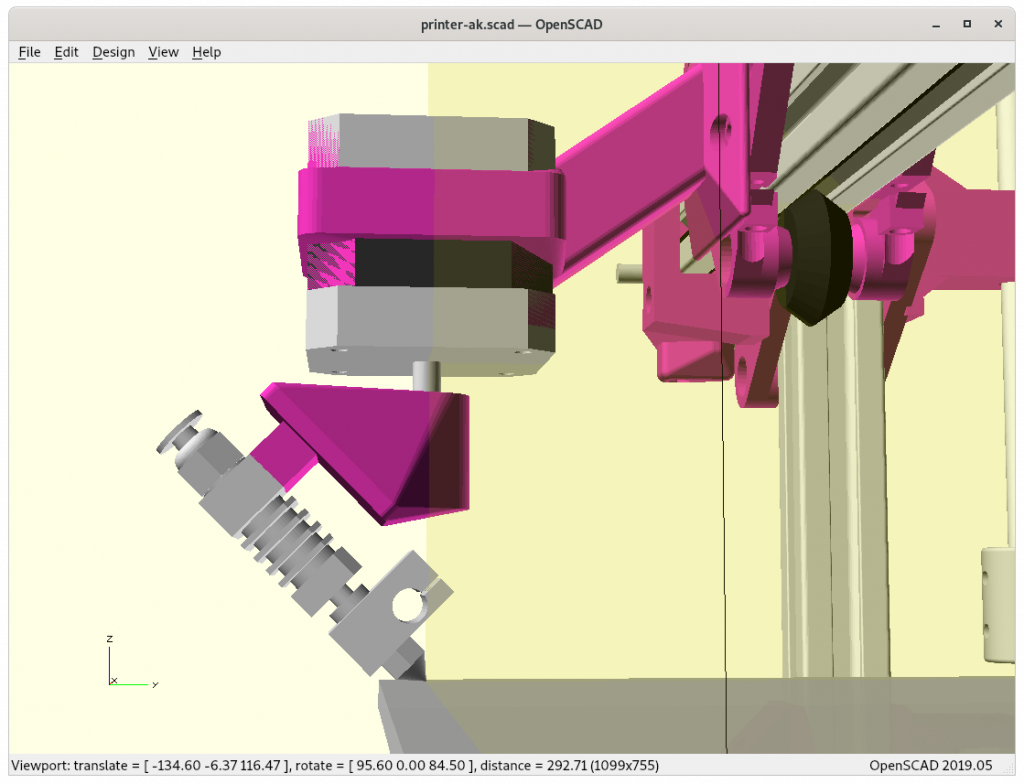Screen dimensions: 1024x784
Task: Click the black rubber wheel in the 3D view
Action: coord(814,257)
